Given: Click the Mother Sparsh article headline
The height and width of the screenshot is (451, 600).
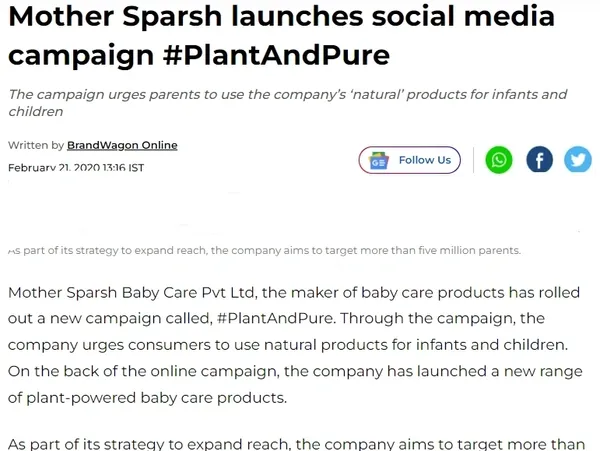Looking at the screenshot, I should (x=281, y=36).
